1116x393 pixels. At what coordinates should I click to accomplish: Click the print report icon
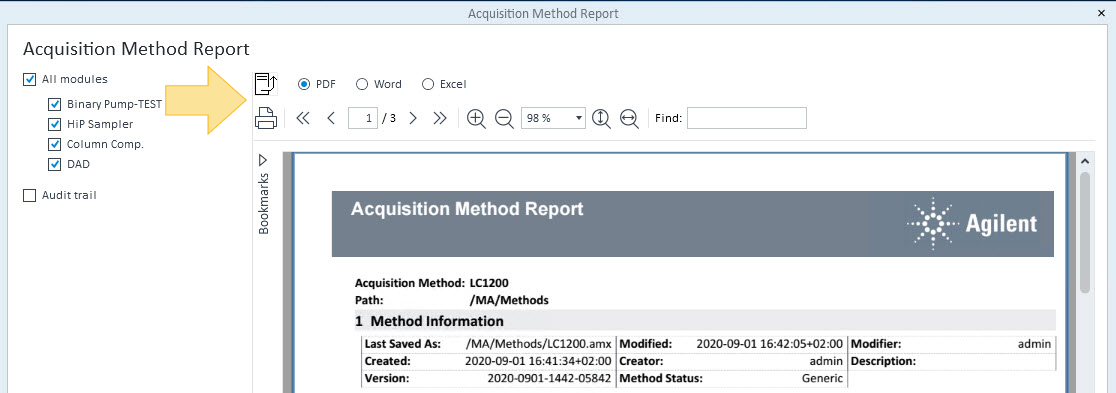pyautogui.click(x=265, y=118)
